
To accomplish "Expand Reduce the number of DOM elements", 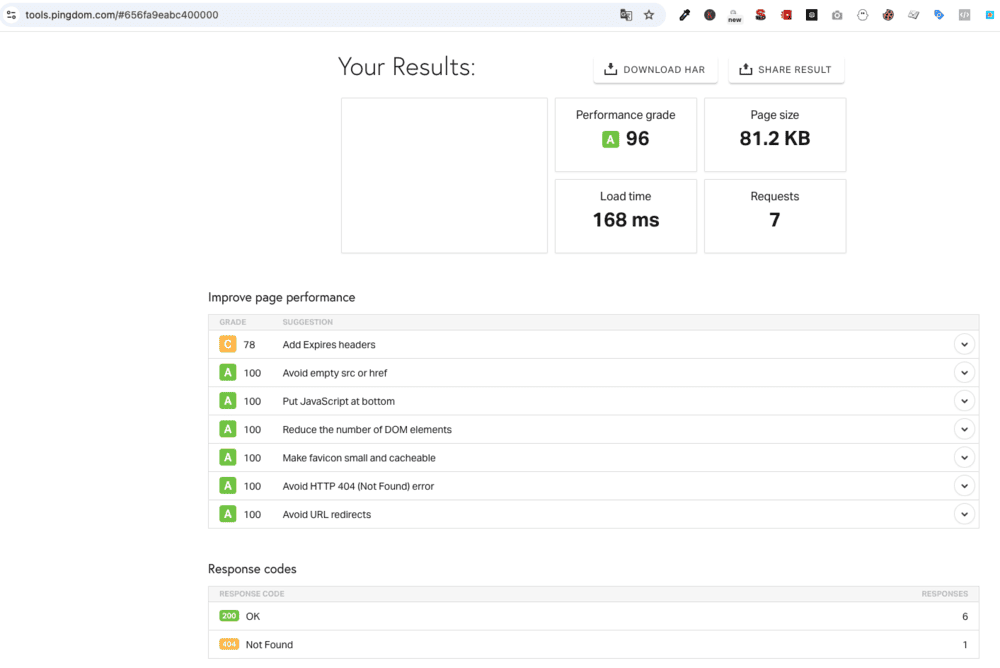I will coord(964,430).
